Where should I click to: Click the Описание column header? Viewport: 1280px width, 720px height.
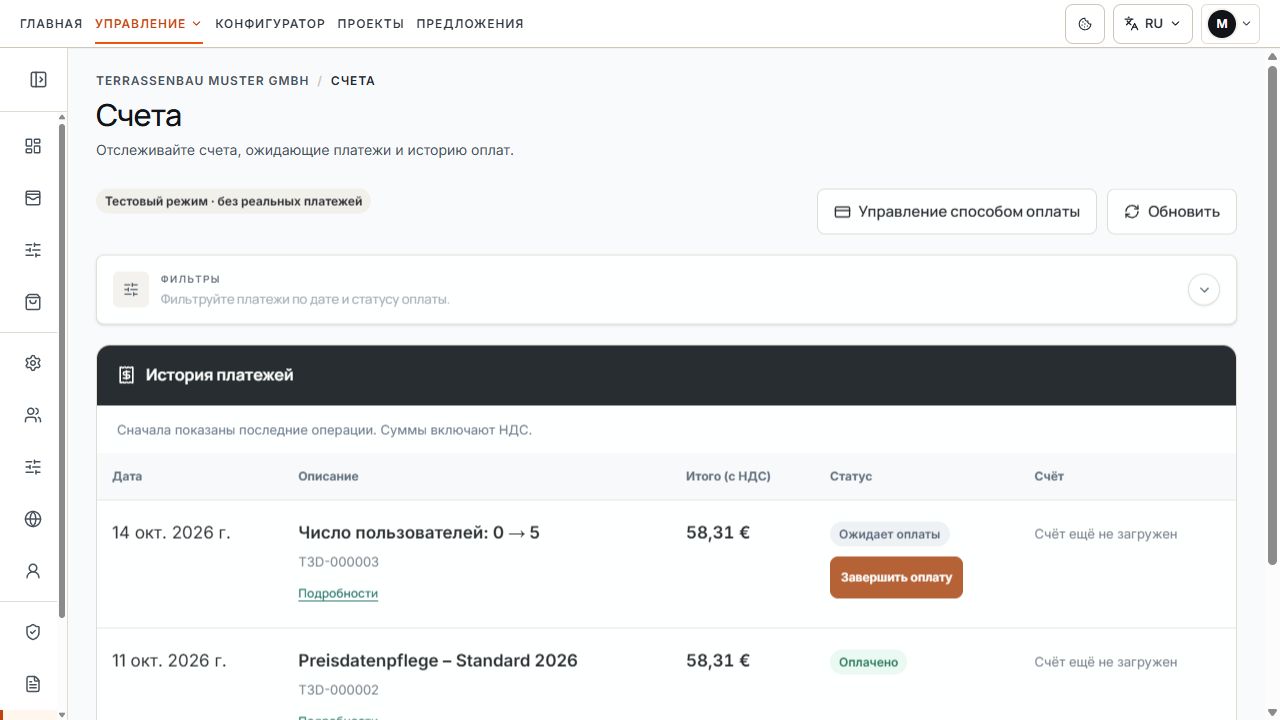click(x=328, y=476)
